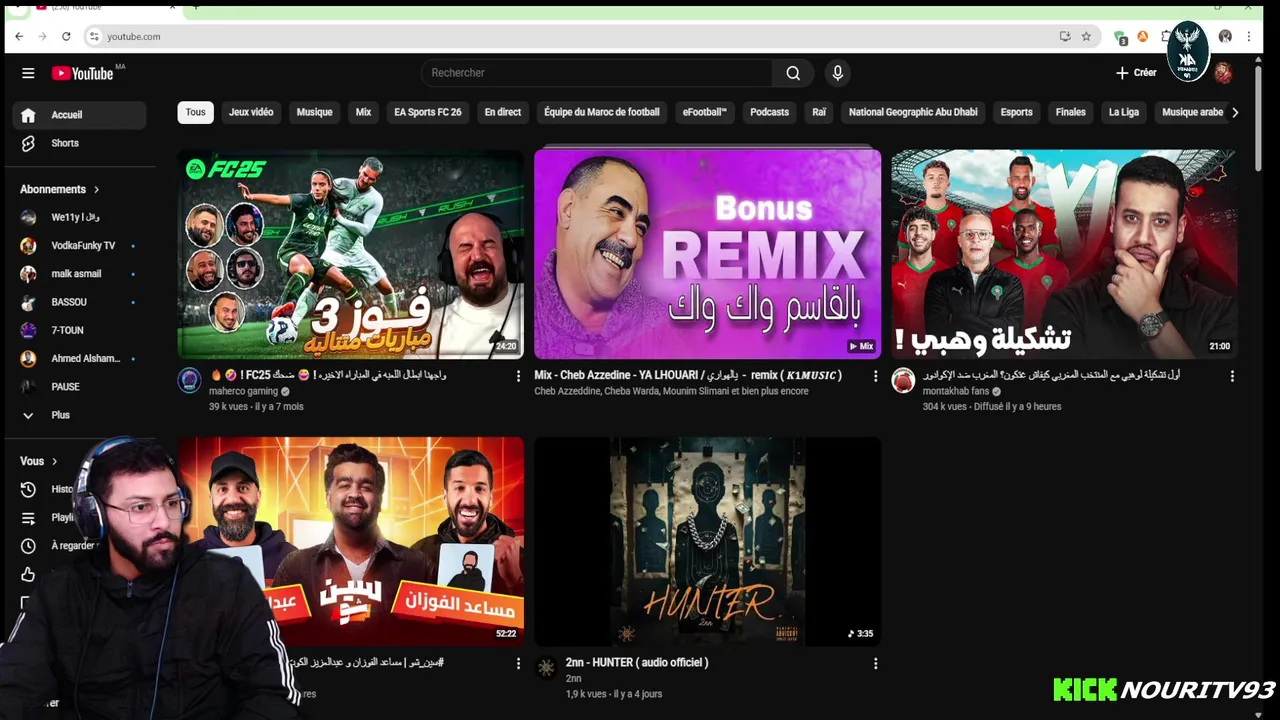The width and height of the screenshot is (1280, 720).
Task: Play the montakhab fans lineup video
Action: [x=1064, y=254]
